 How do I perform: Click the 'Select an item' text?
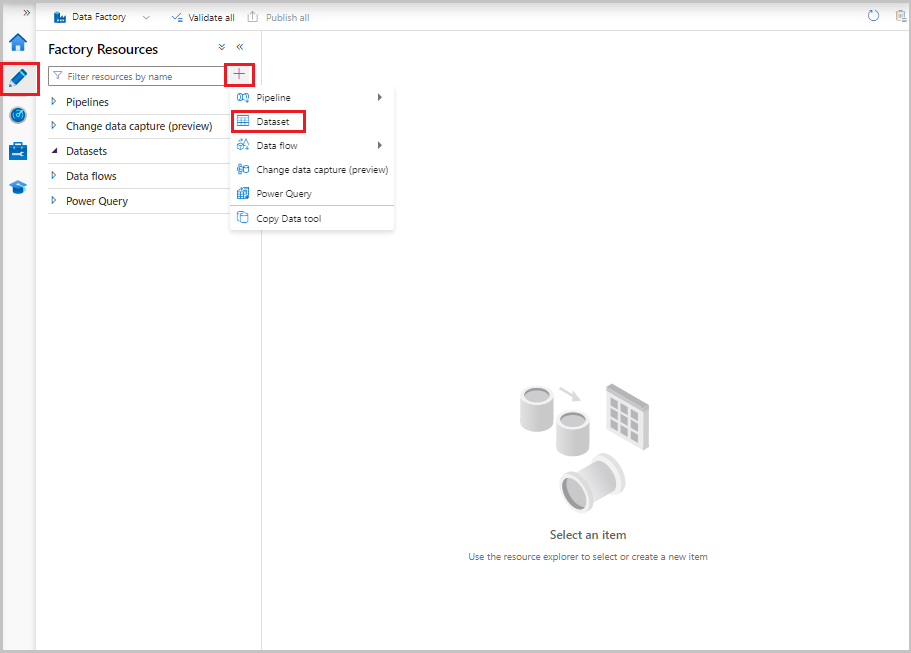[x=588, y=535]
